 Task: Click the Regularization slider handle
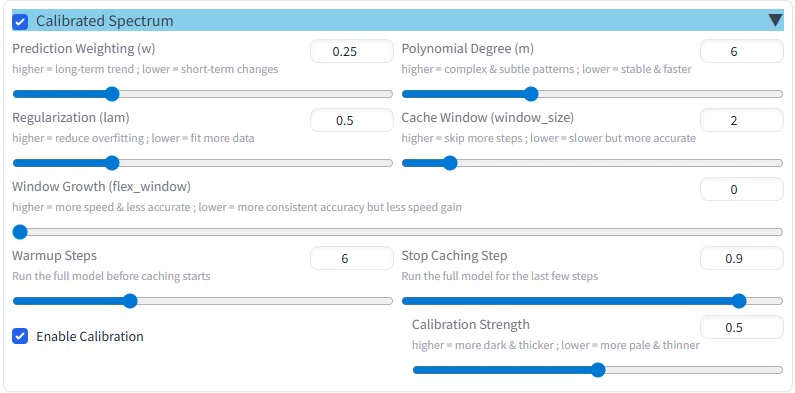pyautogui.click(x=112, y=163)
